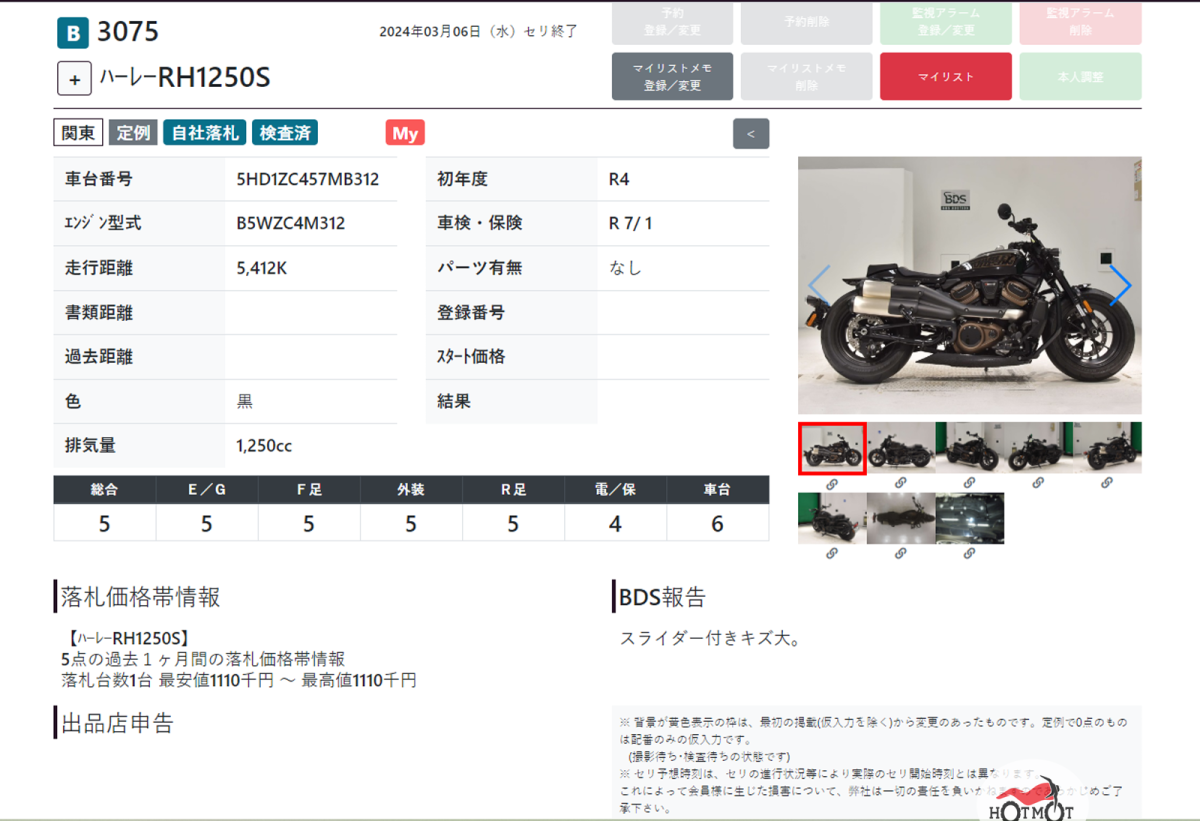Collapse the panel with the < button
Screen dimensions: 1200x821
point(751,134)
